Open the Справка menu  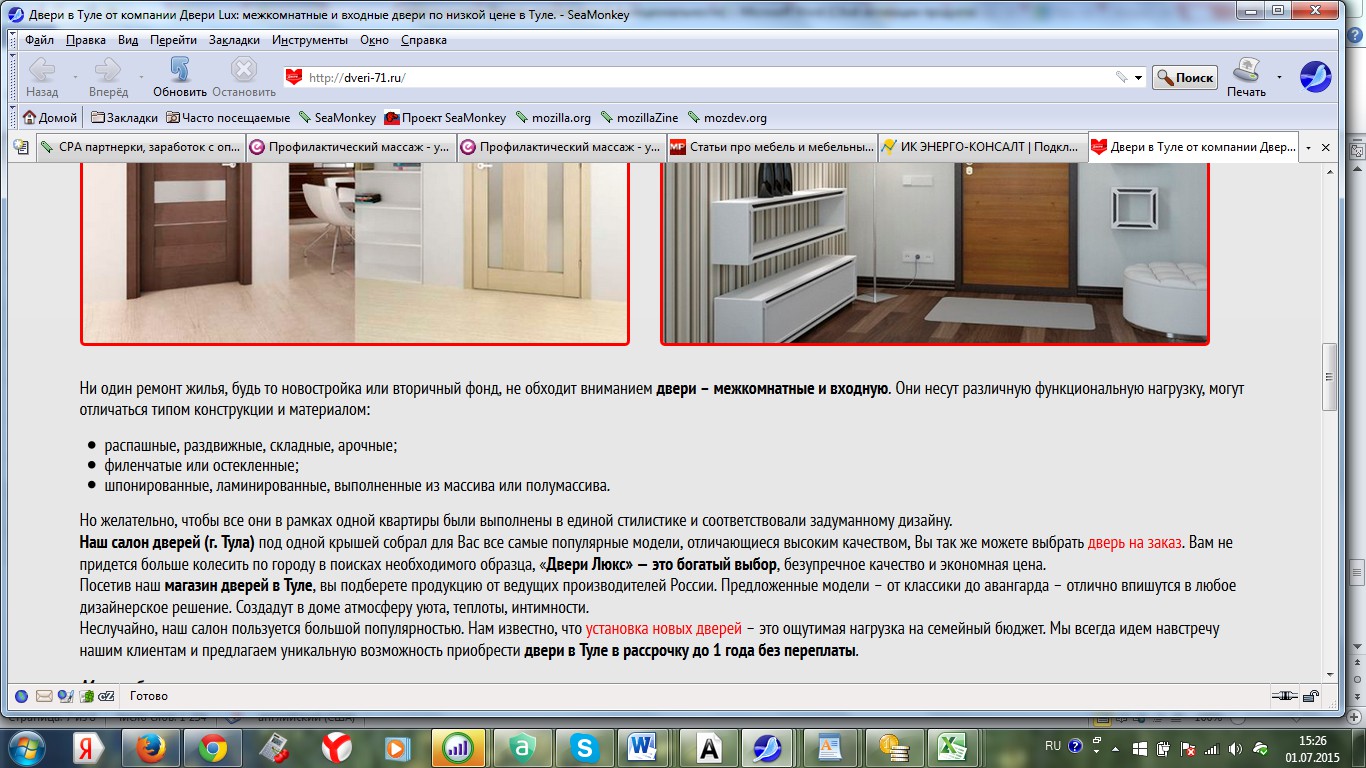[424, 40]
